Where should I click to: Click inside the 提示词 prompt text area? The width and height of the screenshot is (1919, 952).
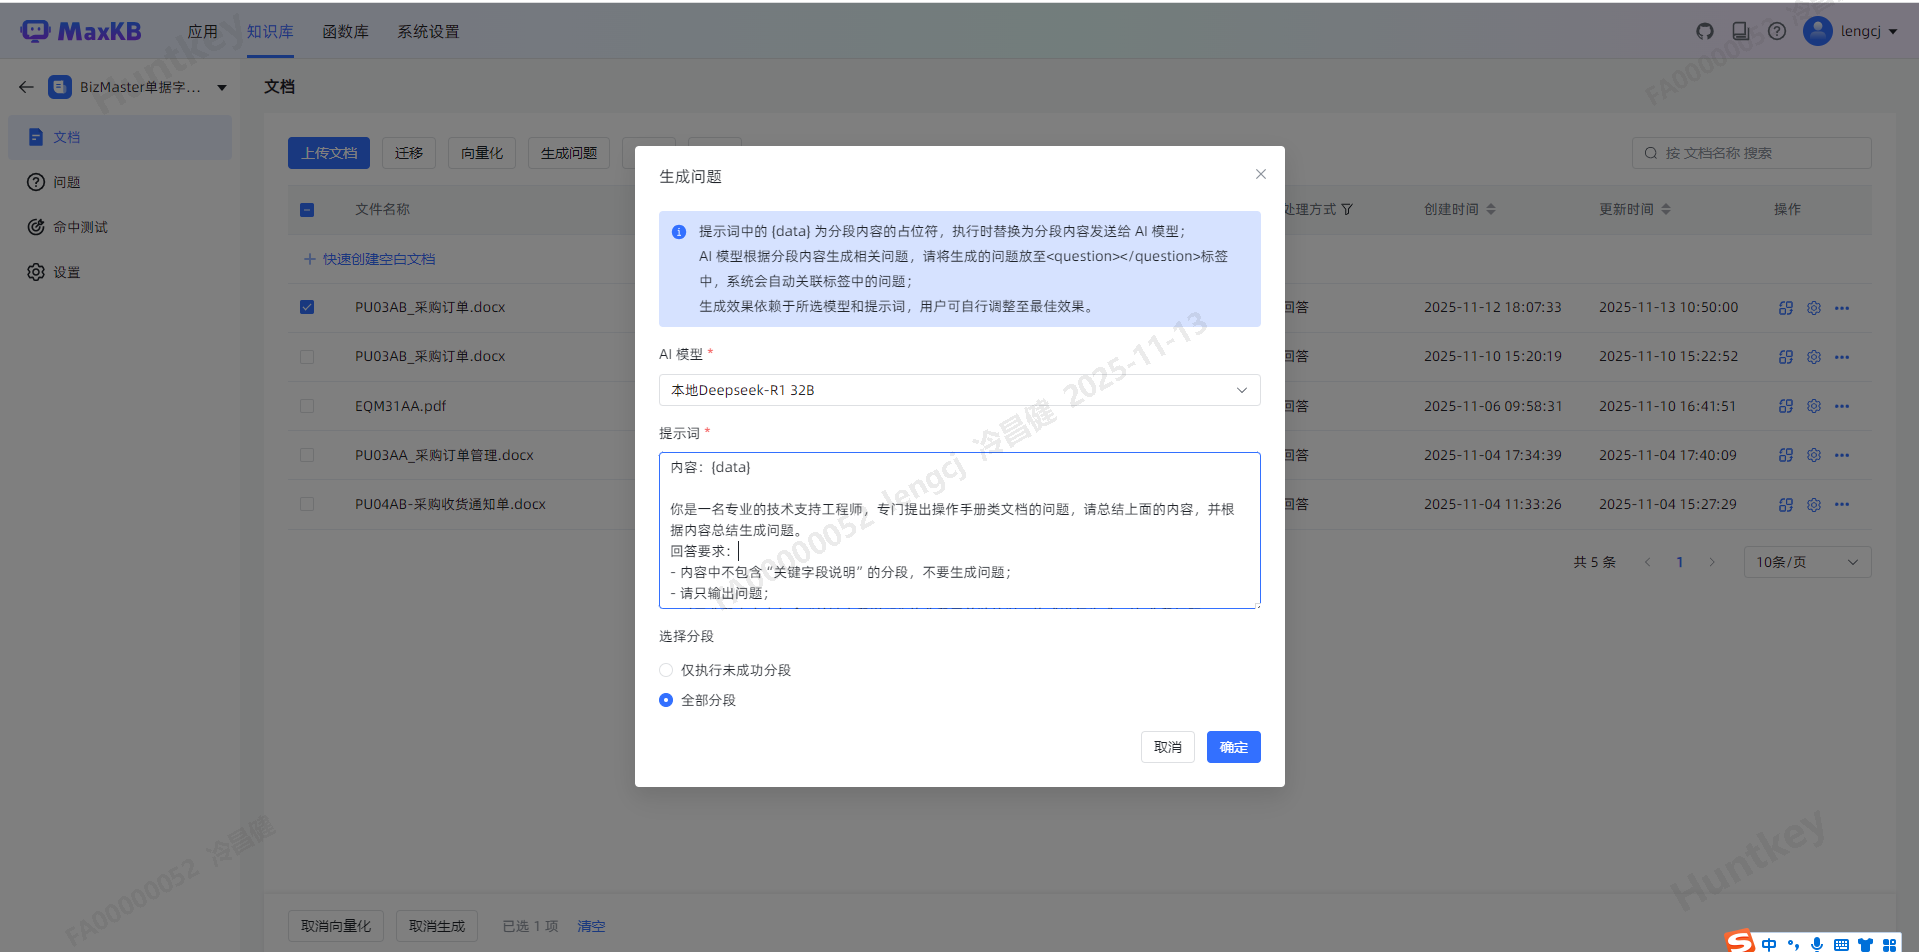(x=959, y=530)
